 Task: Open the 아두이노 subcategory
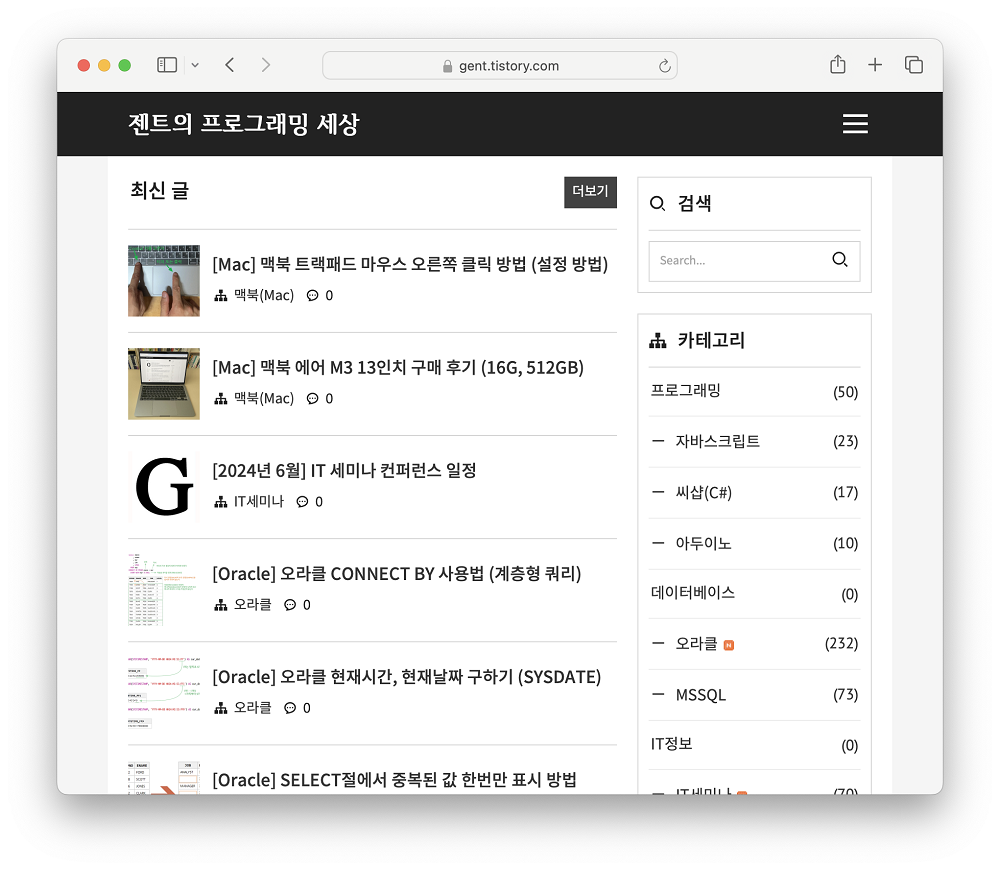pyautogui.click(x=703, y=543)
